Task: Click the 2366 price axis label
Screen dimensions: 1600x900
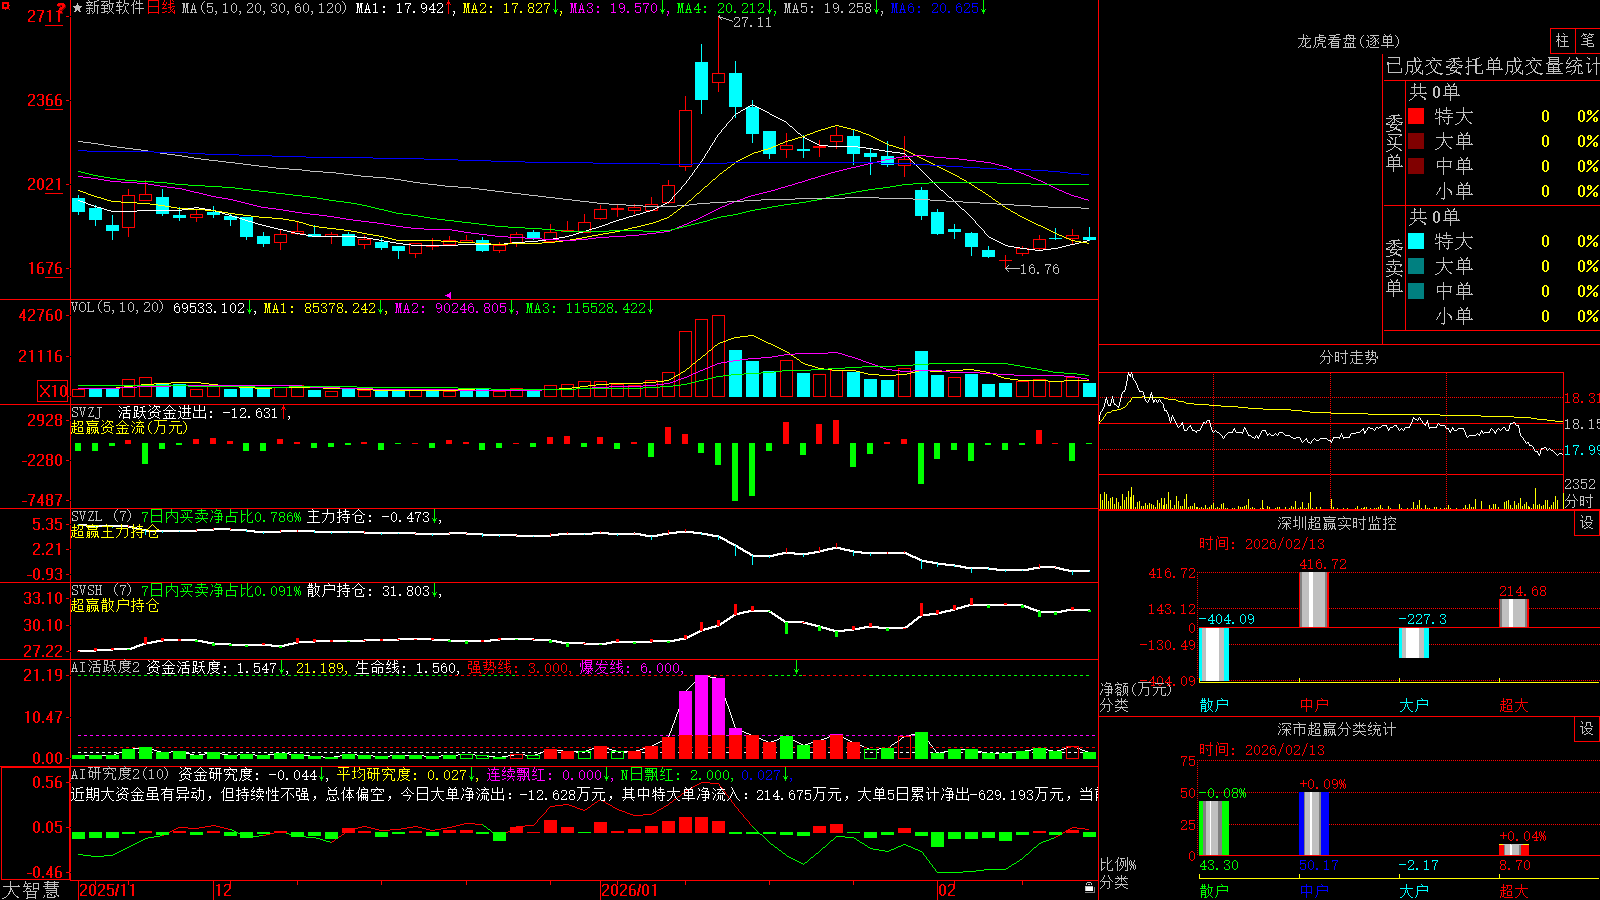Action: 45,100
